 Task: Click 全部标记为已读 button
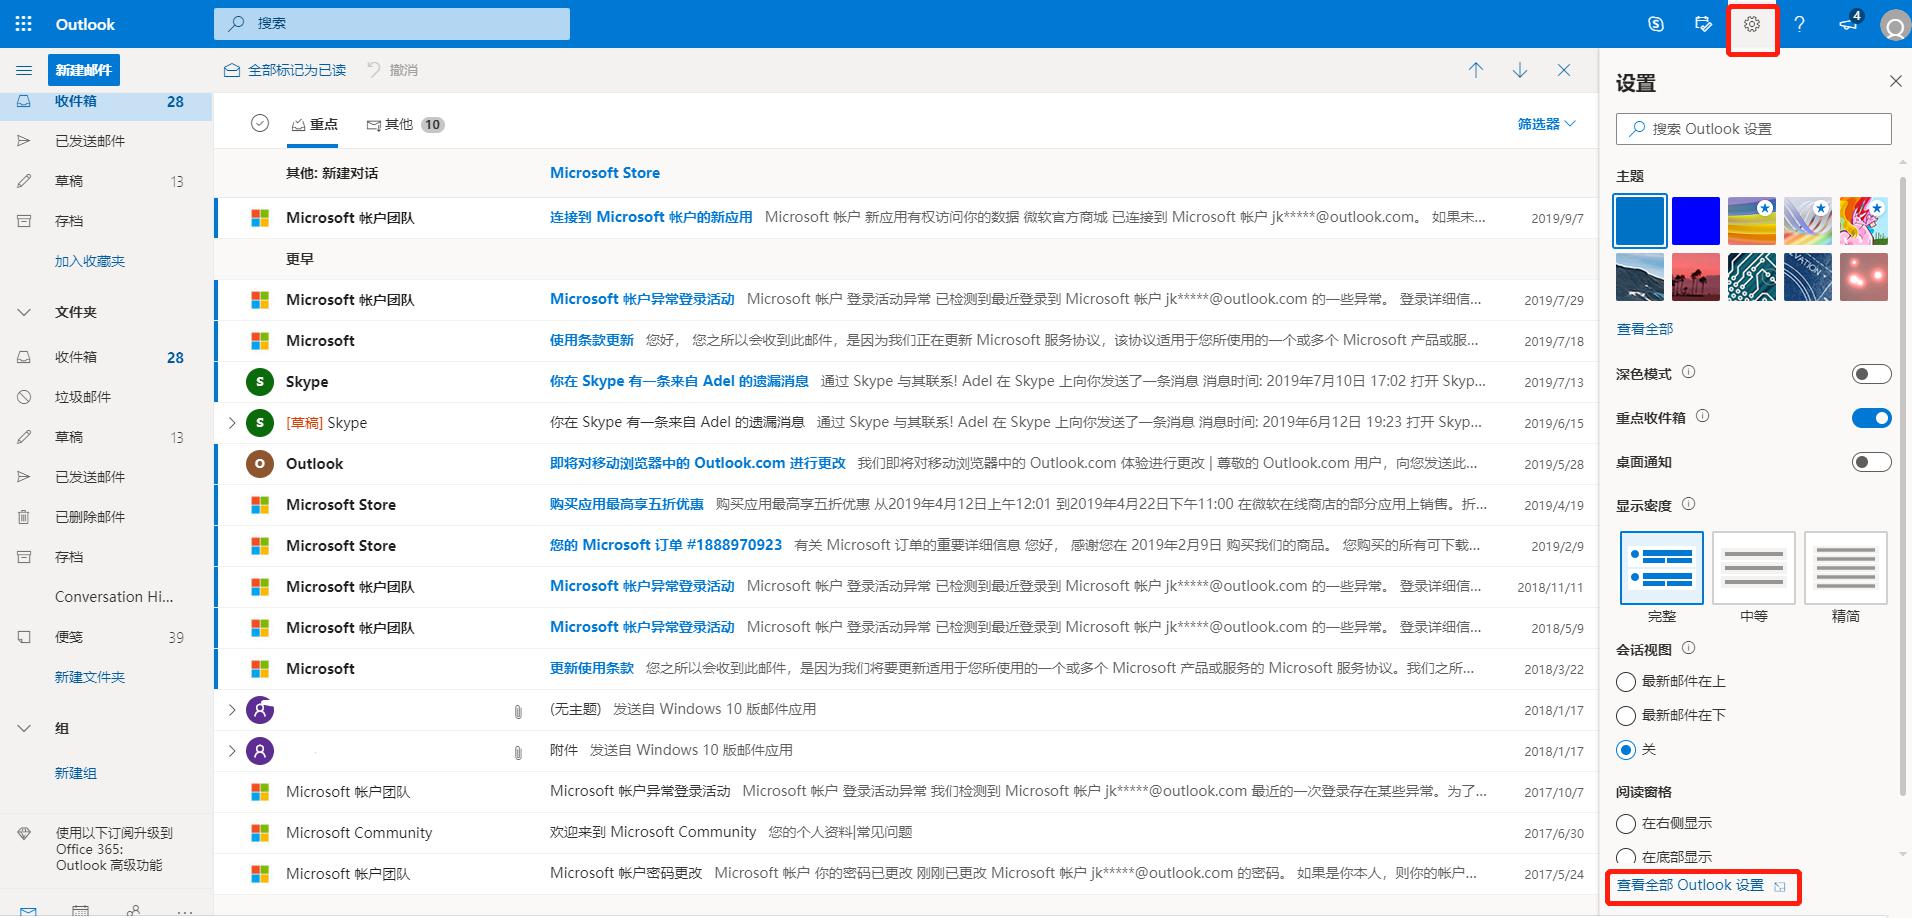285,70
